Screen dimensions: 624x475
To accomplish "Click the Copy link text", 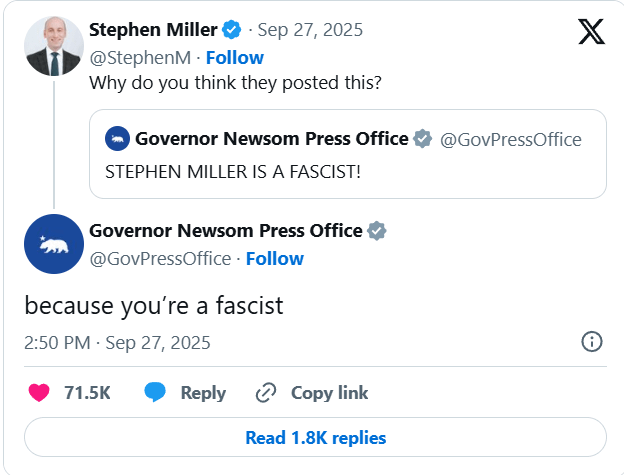I will click(329, 393).
